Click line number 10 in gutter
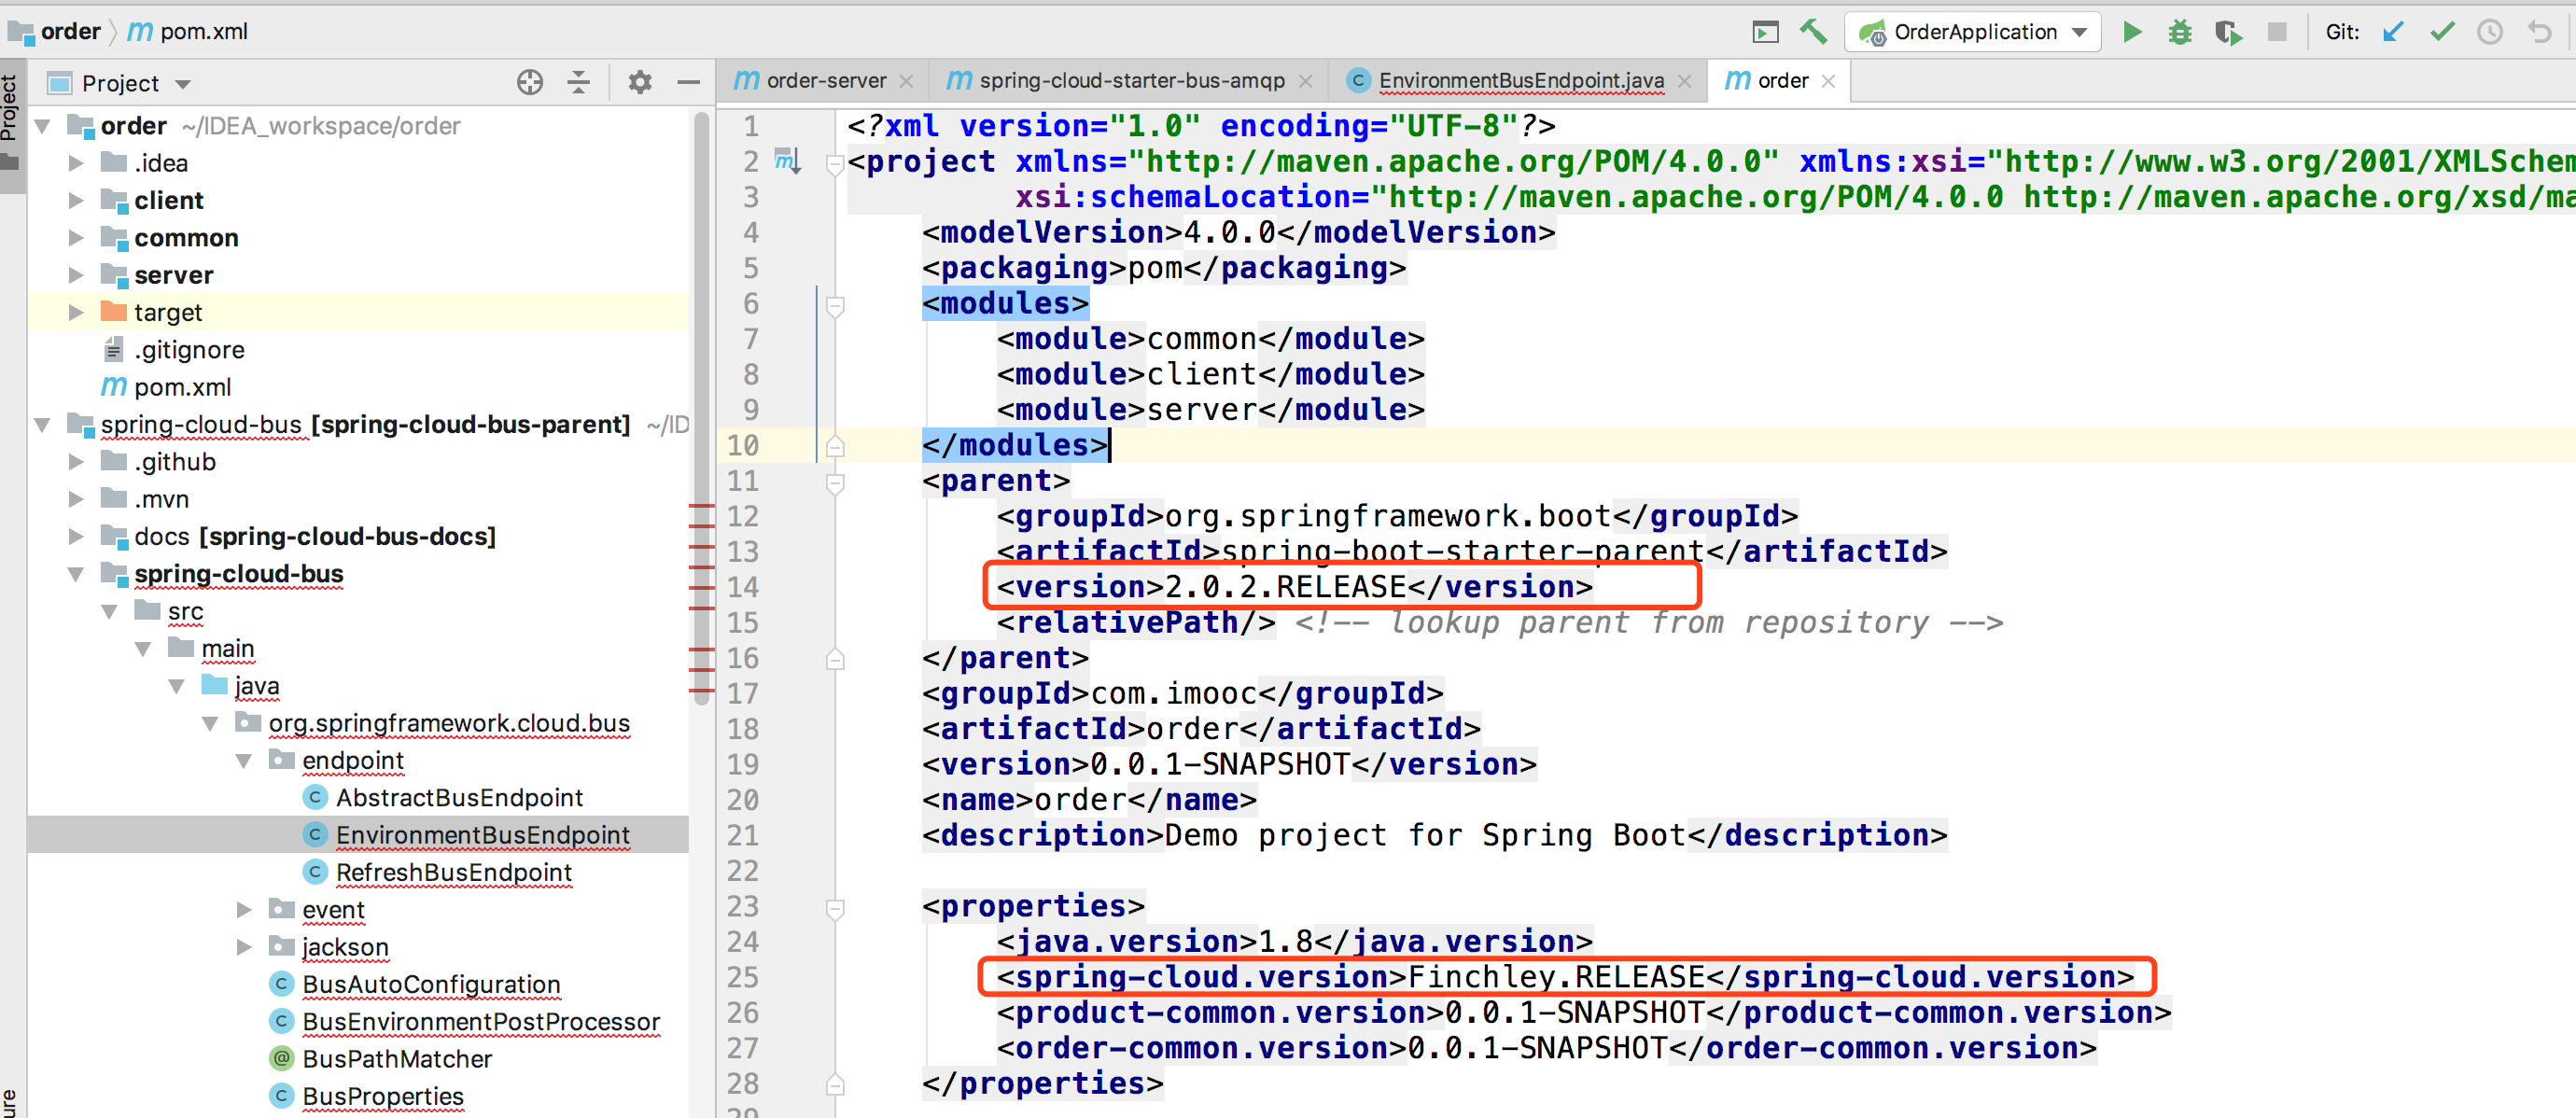This screenshot has width=2576, height=1118. tap(743, 446)
